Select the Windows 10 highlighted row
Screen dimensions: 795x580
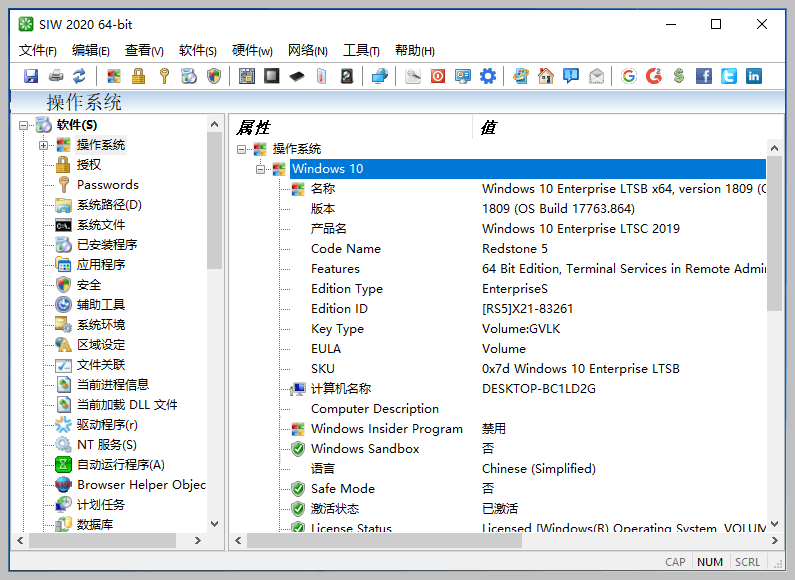pos(528,169)
